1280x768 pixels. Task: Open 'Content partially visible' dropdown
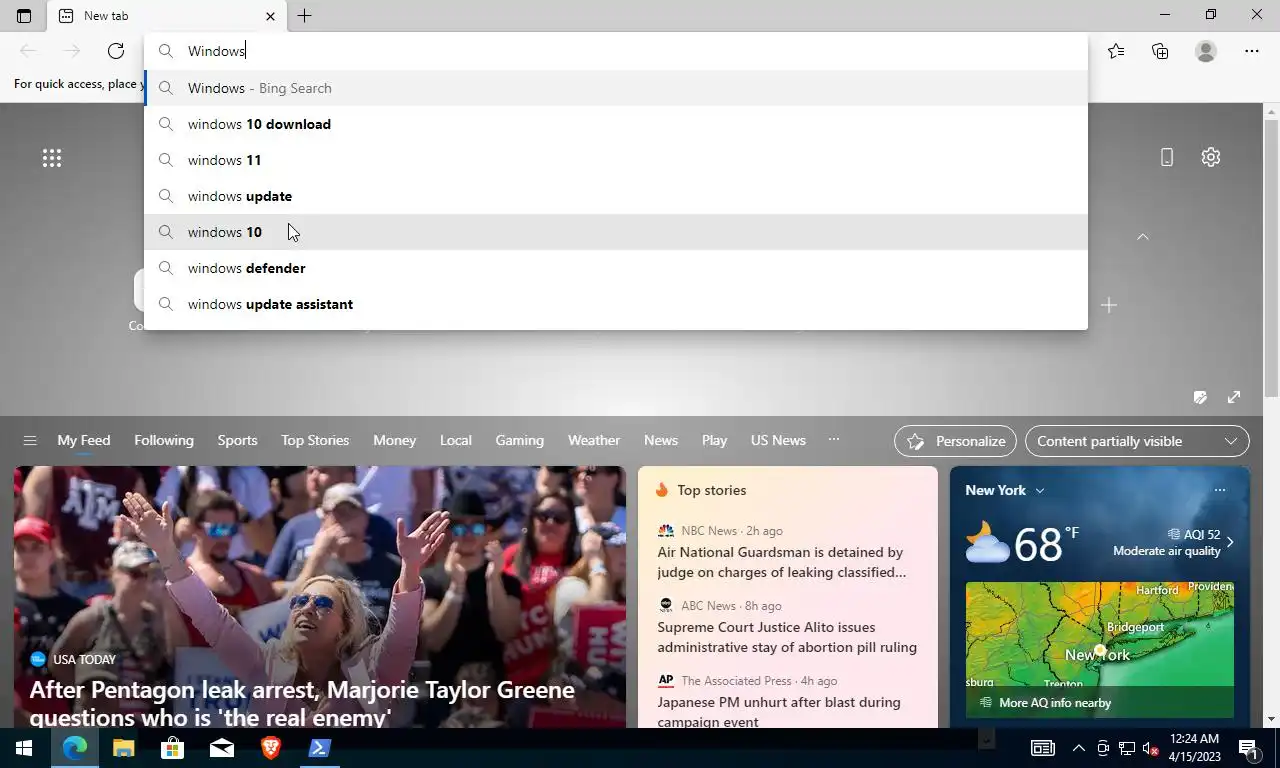point(1137,441)
